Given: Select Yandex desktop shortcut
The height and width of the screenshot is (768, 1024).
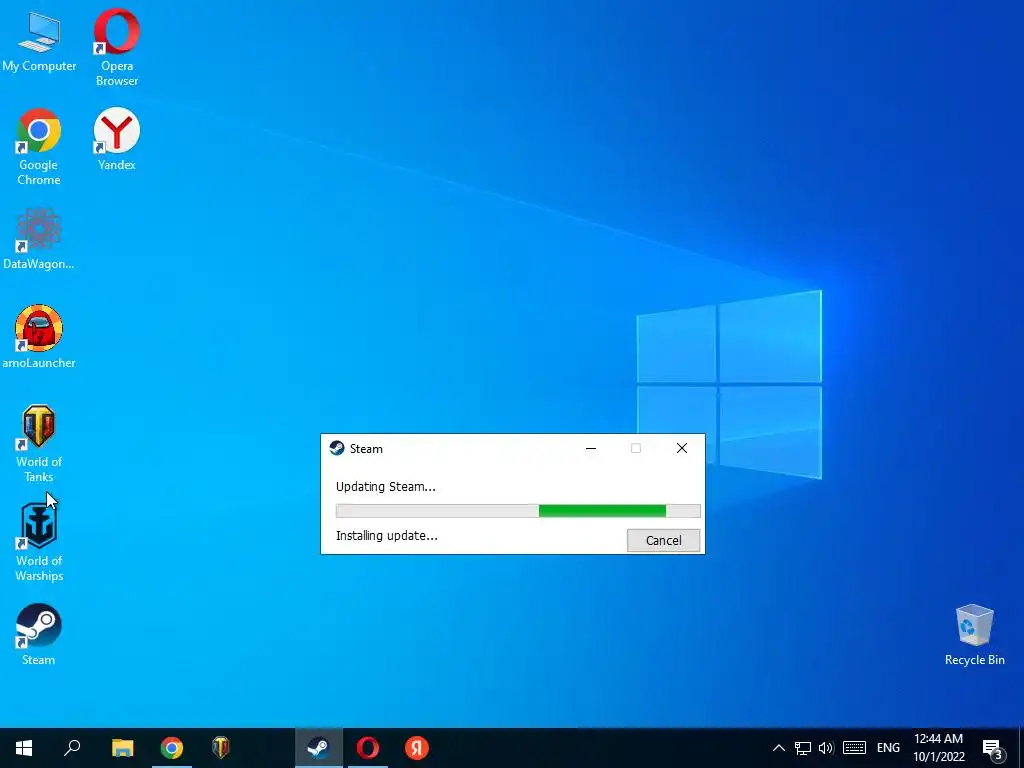Looking at the screenshot, I should (x=117, y=140).
